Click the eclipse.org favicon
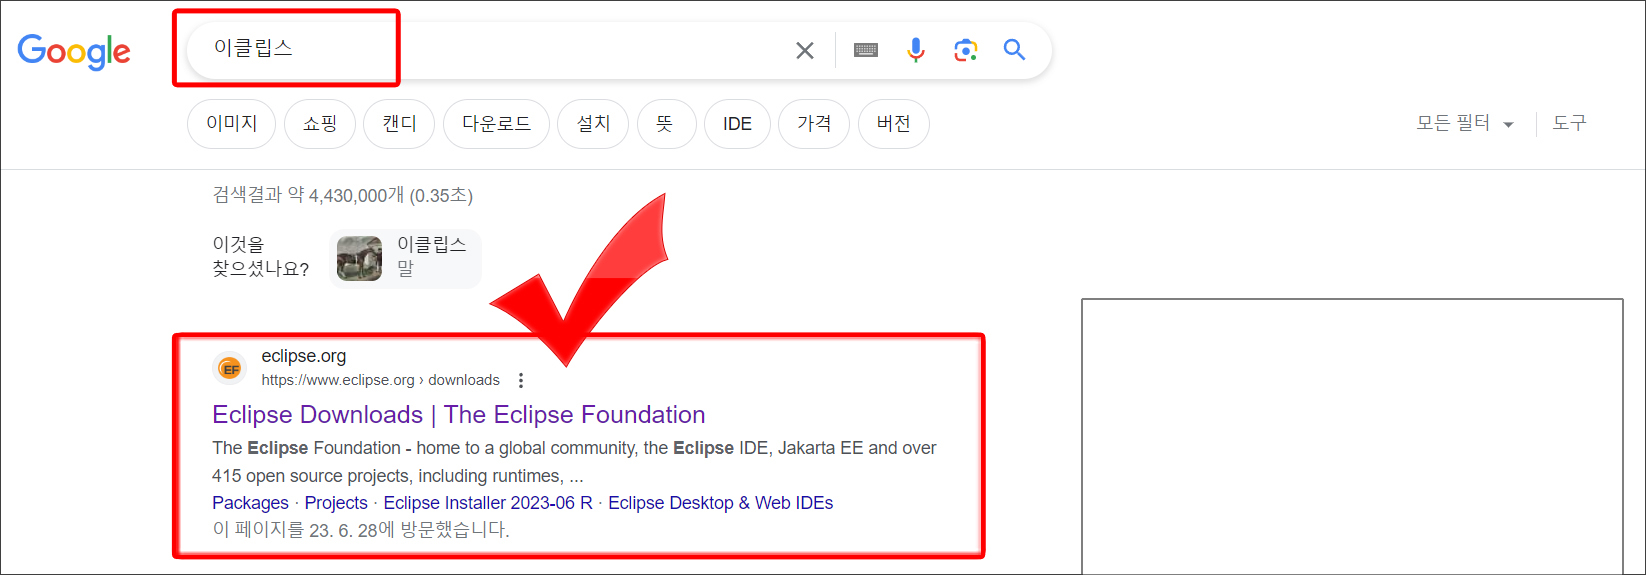 click(230, 368)
